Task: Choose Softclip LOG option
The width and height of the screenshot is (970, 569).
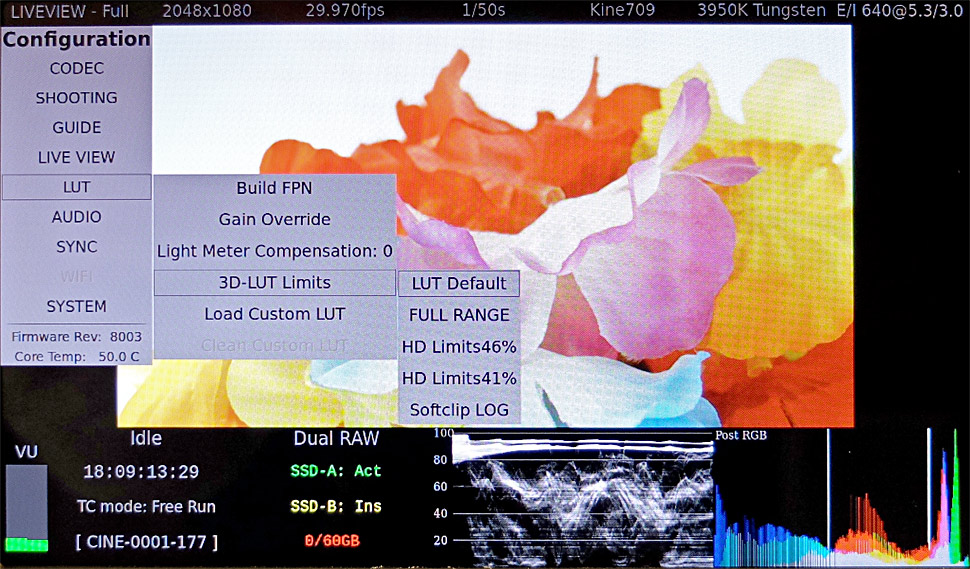Action: click(x=459, y=410)
